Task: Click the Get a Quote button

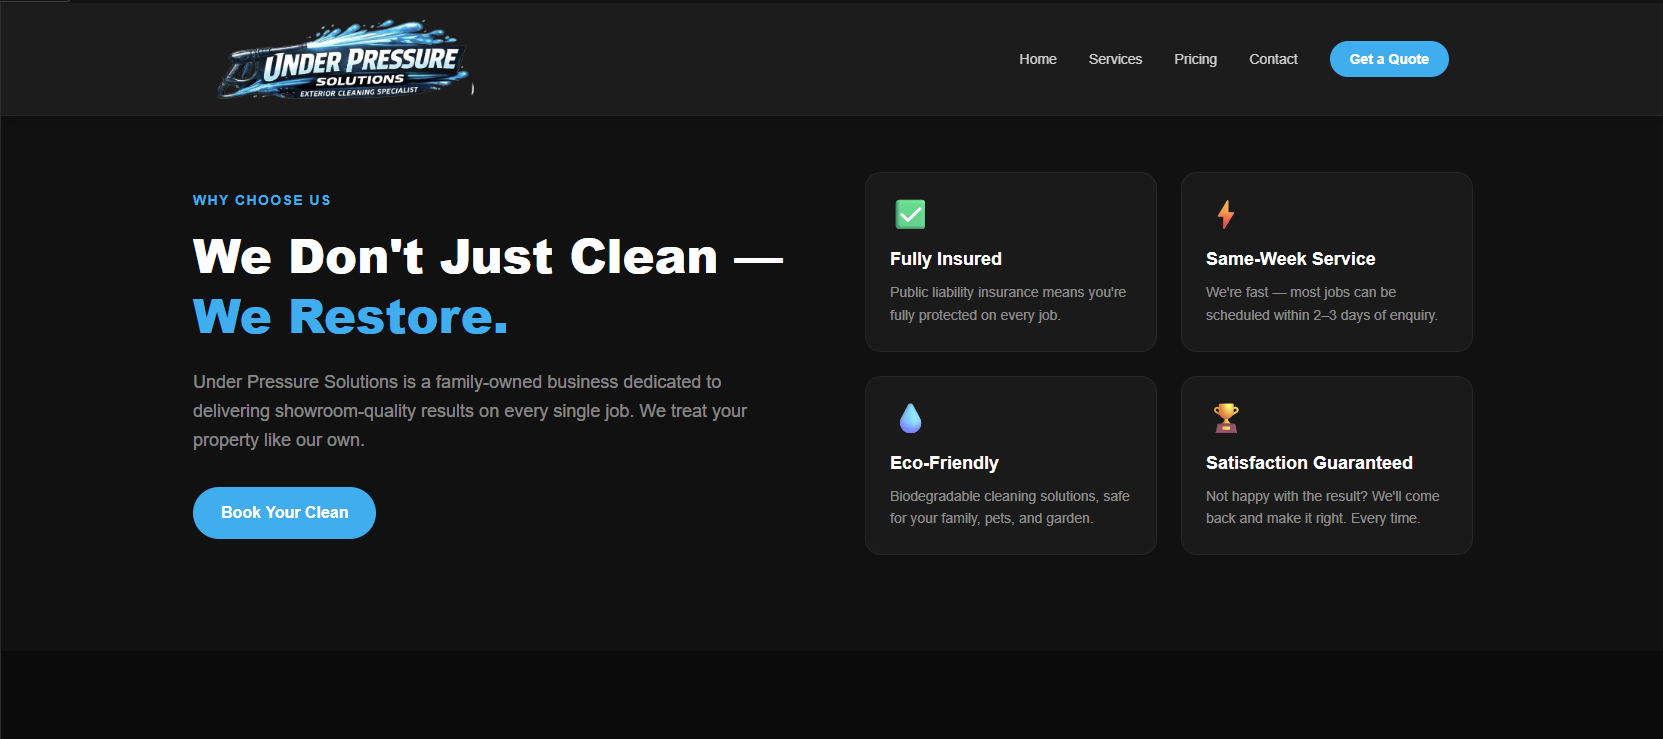Action: (1389, 59)
